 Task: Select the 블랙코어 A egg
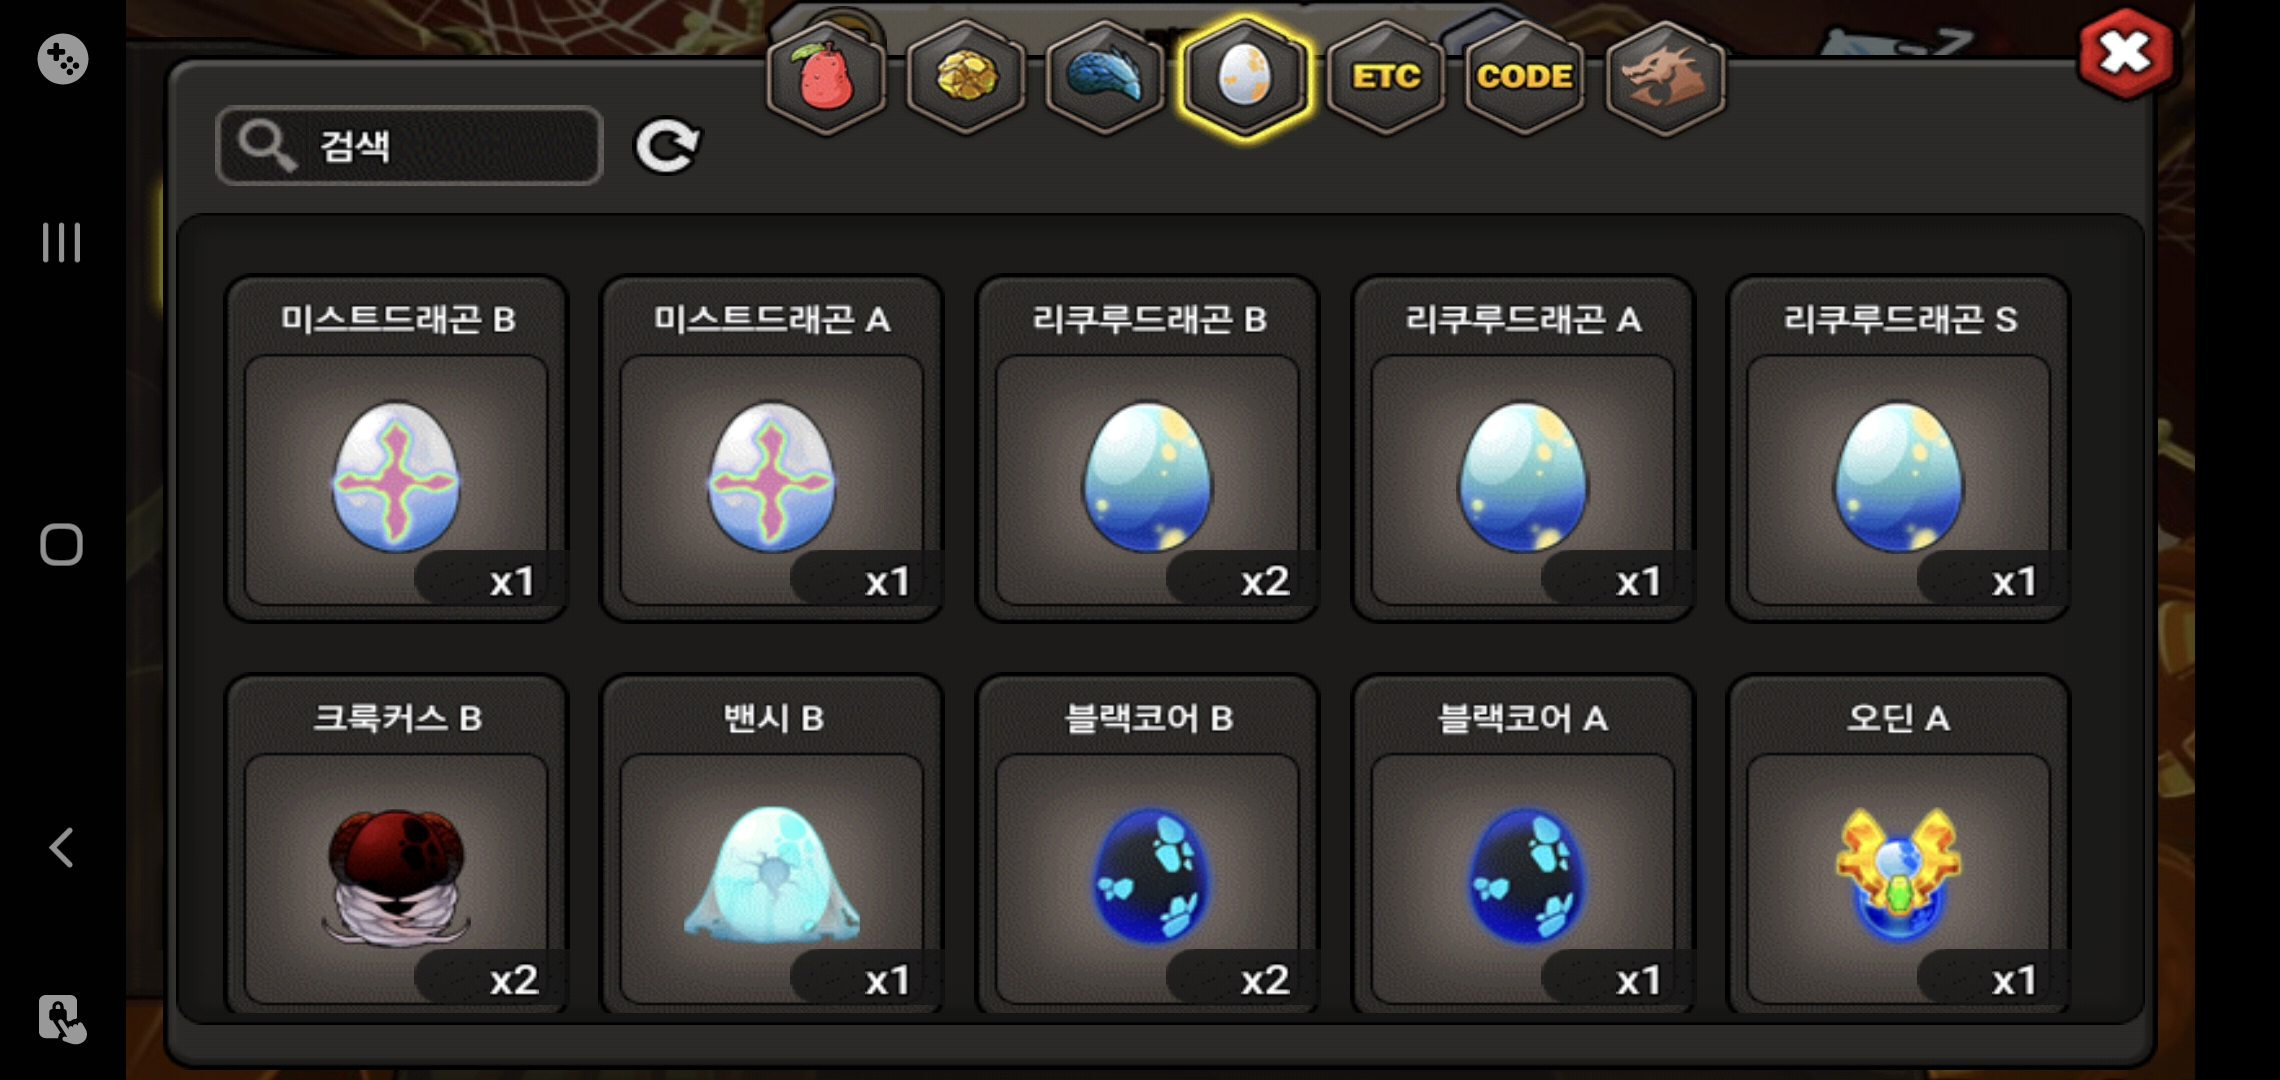1523,845
